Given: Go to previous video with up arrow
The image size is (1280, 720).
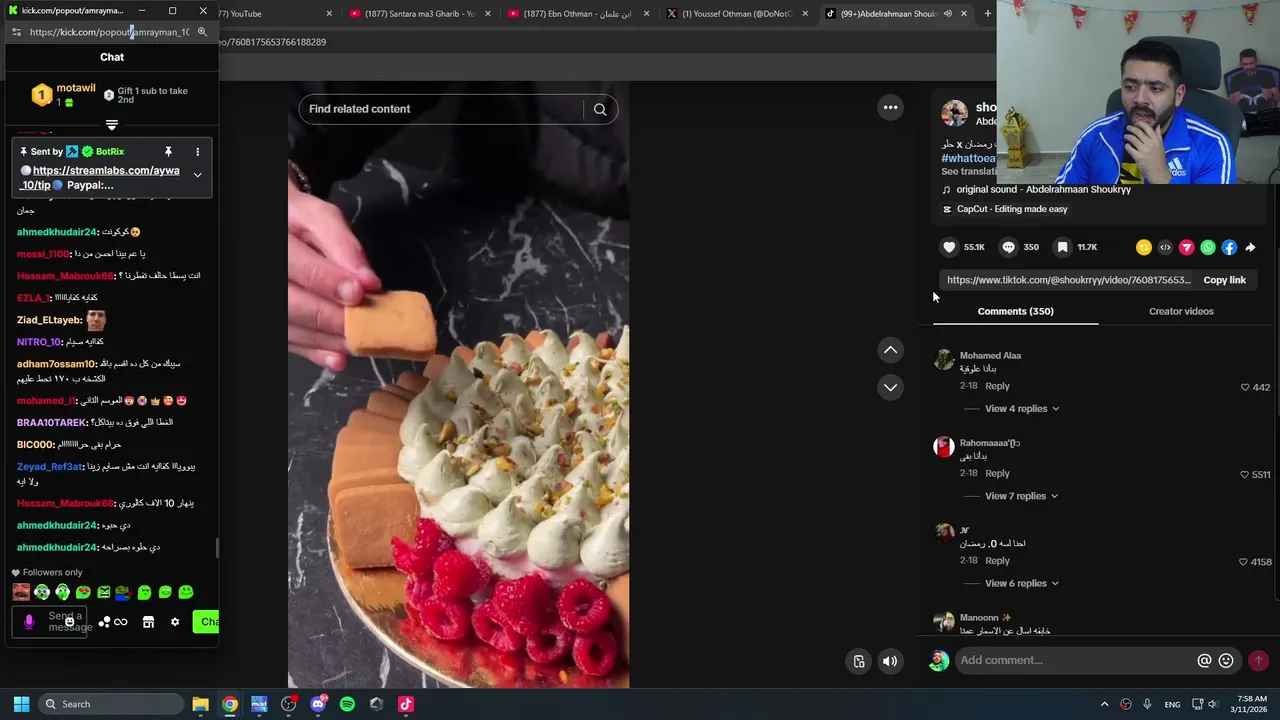Looking at the screenshot, I should pyautogui.click(x=890, y=350).
